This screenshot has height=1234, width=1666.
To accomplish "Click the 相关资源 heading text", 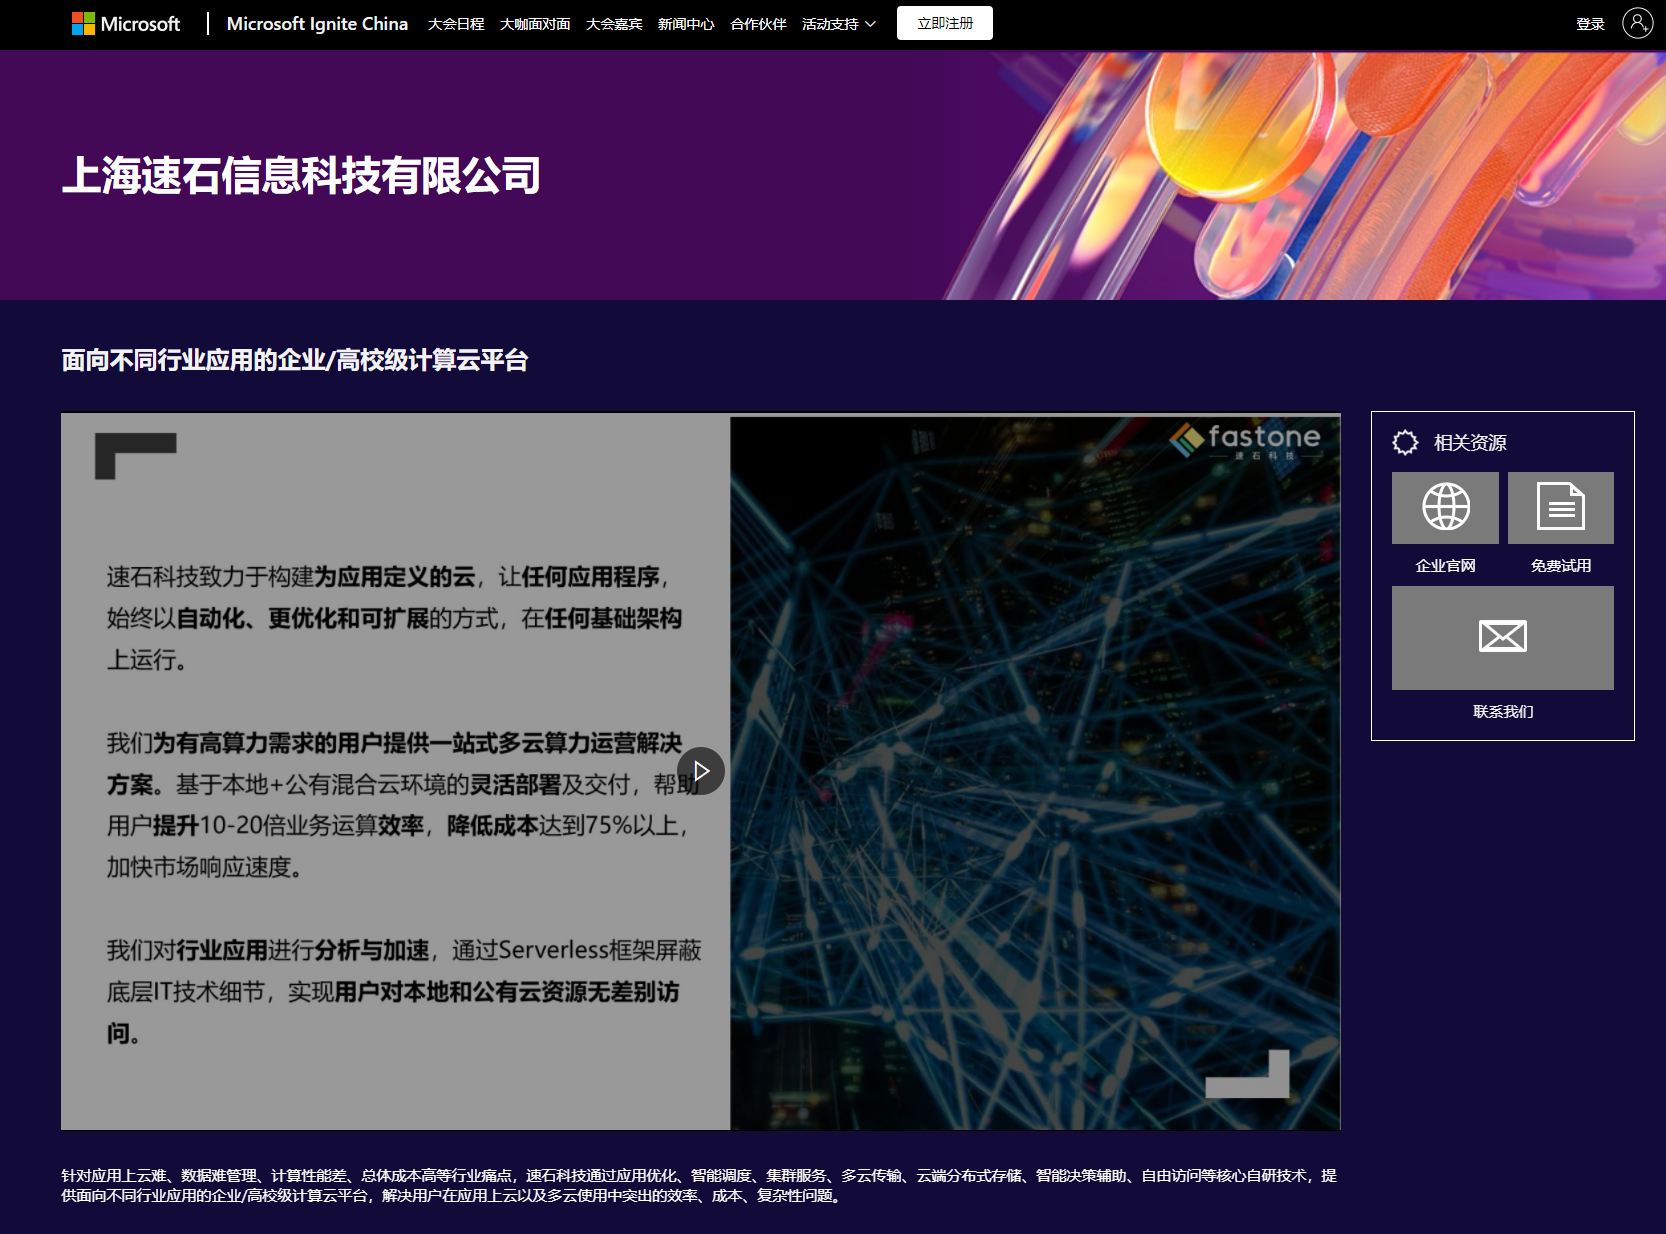I will pyautogui.click(x=1470, y=443).
